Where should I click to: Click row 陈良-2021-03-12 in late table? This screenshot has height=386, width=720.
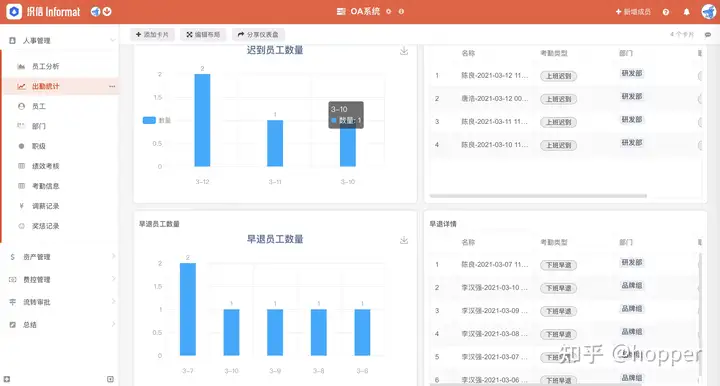click(x=566, y=75)
